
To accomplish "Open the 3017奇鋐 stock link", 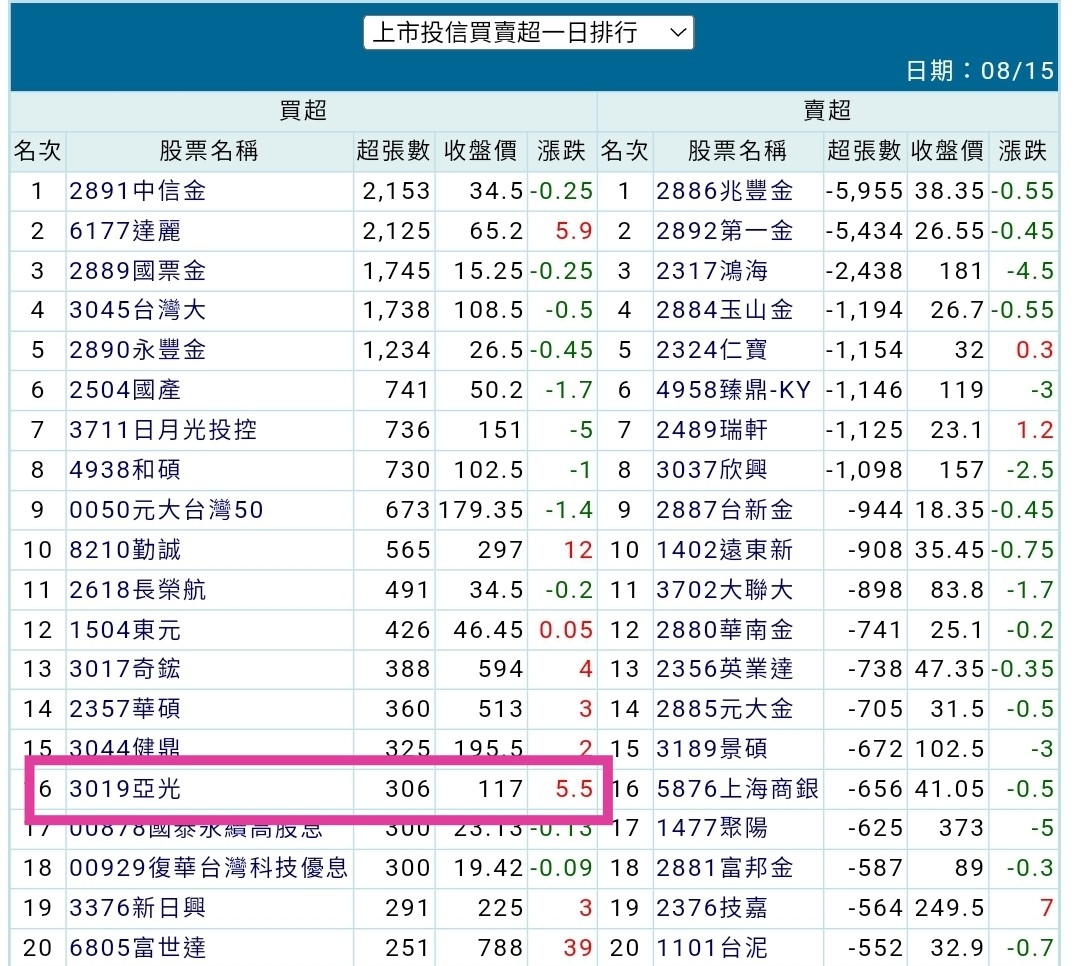I will (125, 669).
